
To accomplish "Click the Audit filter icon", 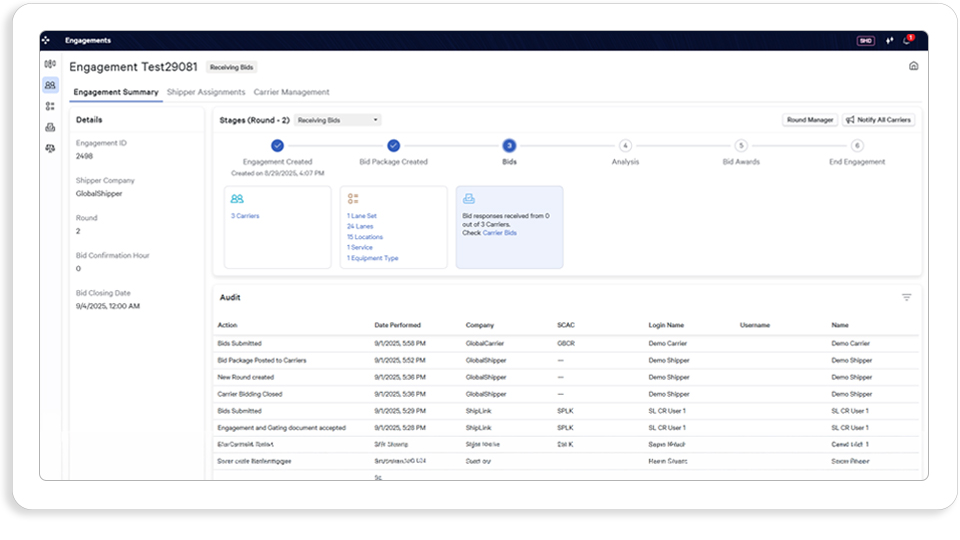I will point(906,298).
